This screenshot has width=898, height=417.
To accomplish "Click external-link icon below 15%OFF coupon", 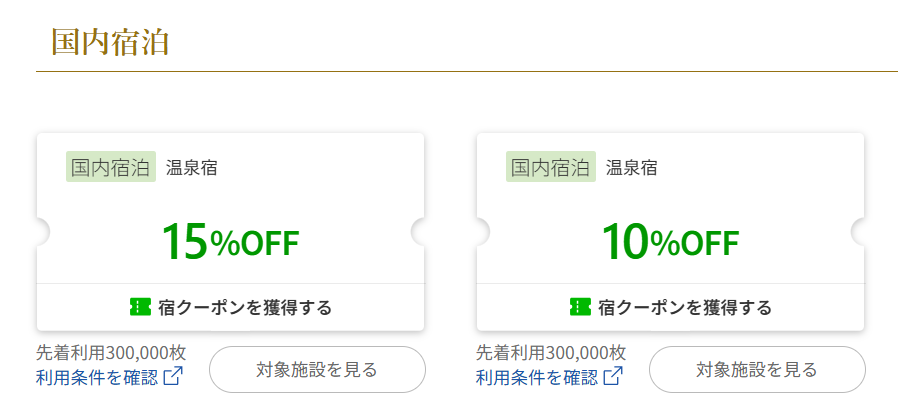I will pyautogui.click(x=174, y=377).
